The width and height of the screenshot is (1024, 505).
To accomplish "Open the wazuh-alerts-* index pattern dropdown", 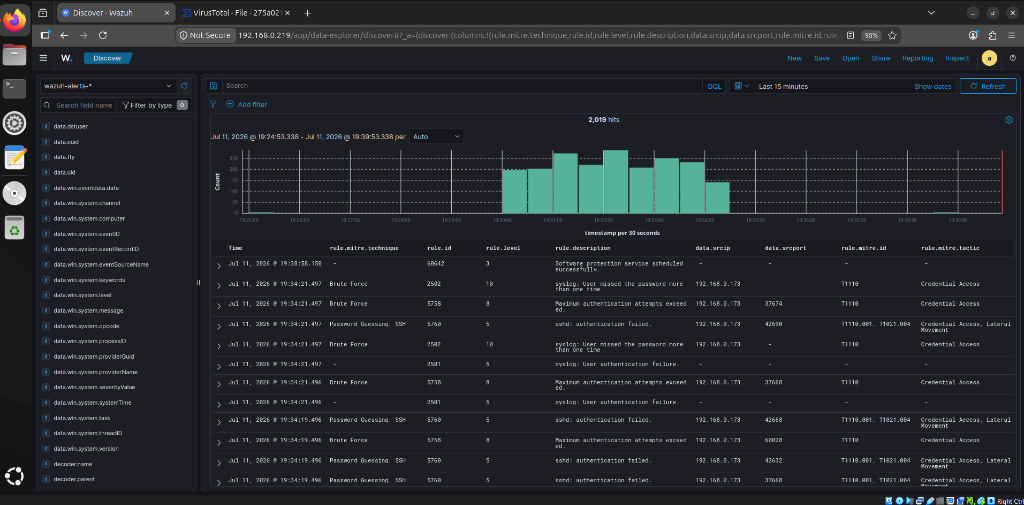I will pos(107,86).
